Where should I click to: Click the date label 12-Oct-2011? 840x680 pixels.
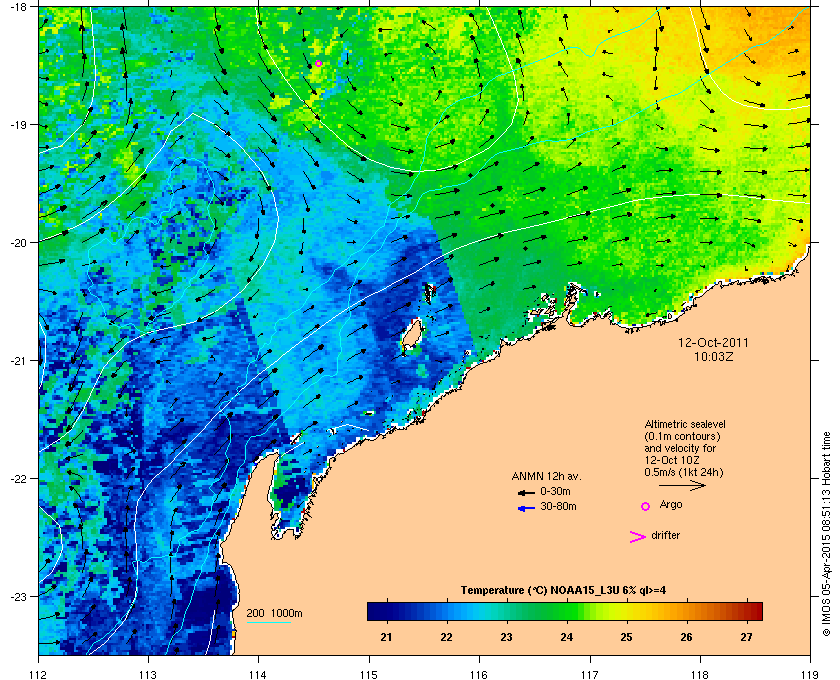click(714, 342)
